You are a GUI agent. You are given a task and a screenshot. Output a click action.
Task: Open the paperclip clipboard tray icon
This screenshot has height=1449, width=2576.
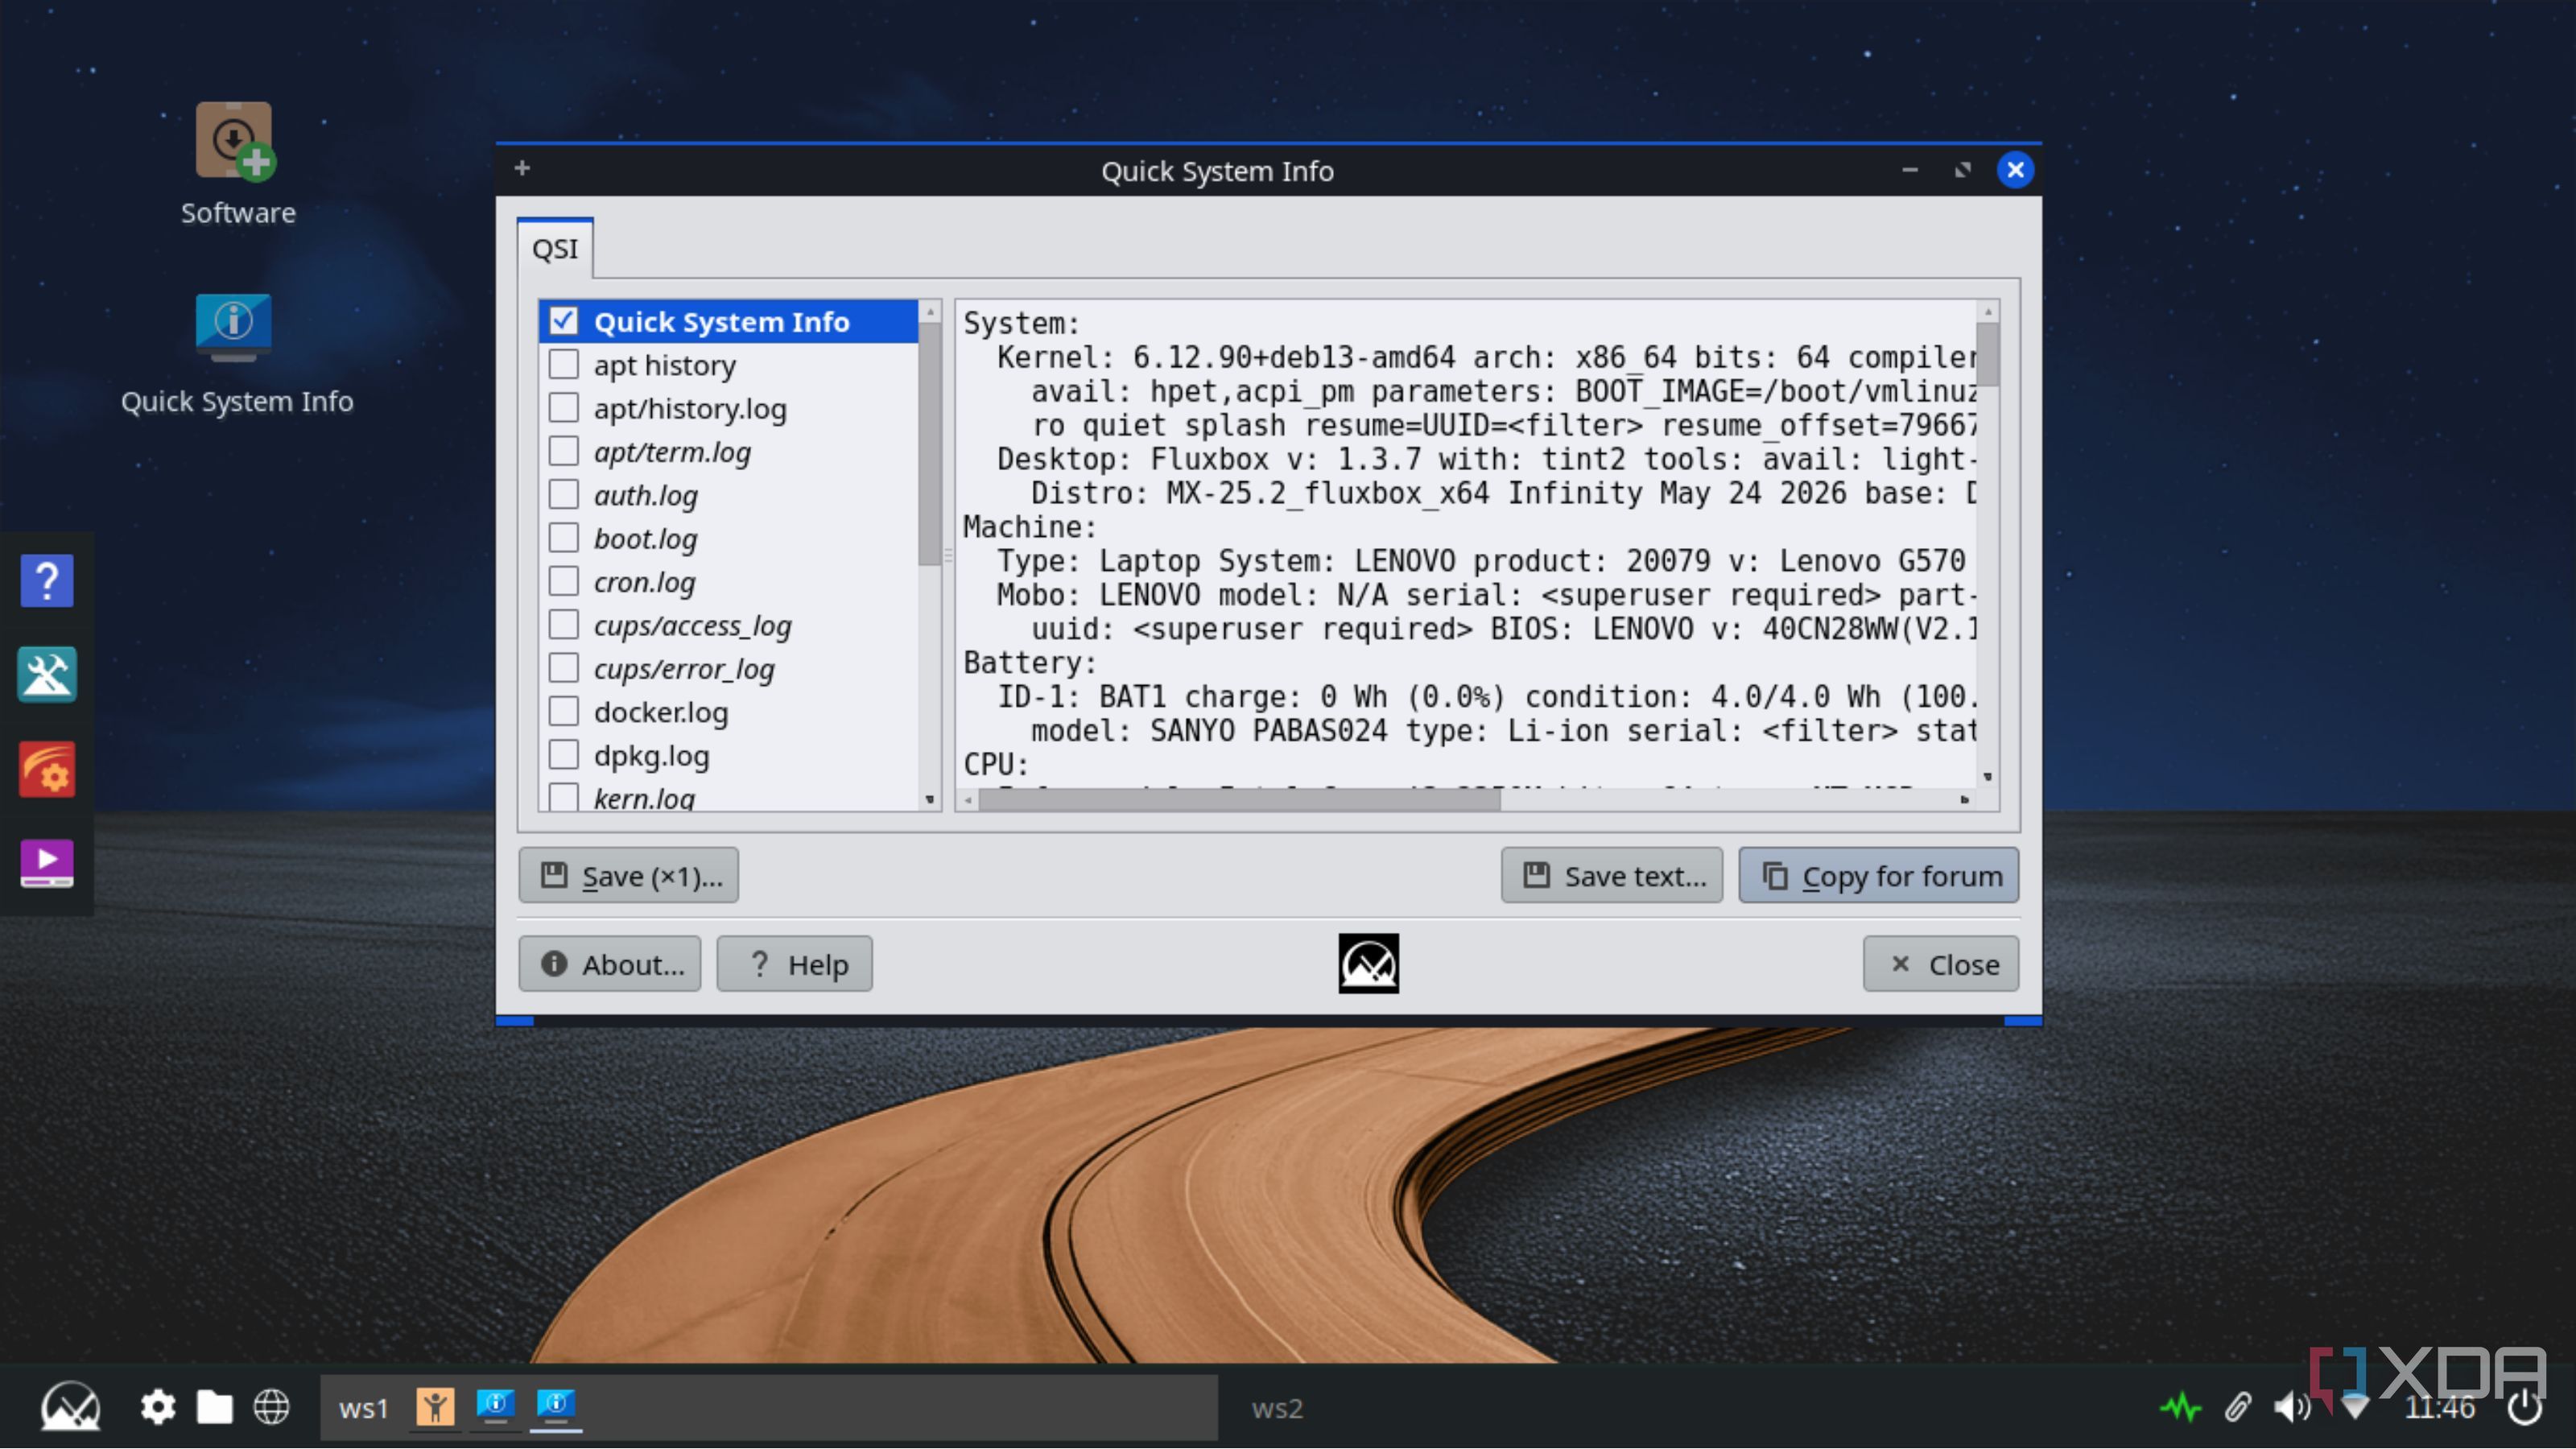[x=2237, y=1407]
